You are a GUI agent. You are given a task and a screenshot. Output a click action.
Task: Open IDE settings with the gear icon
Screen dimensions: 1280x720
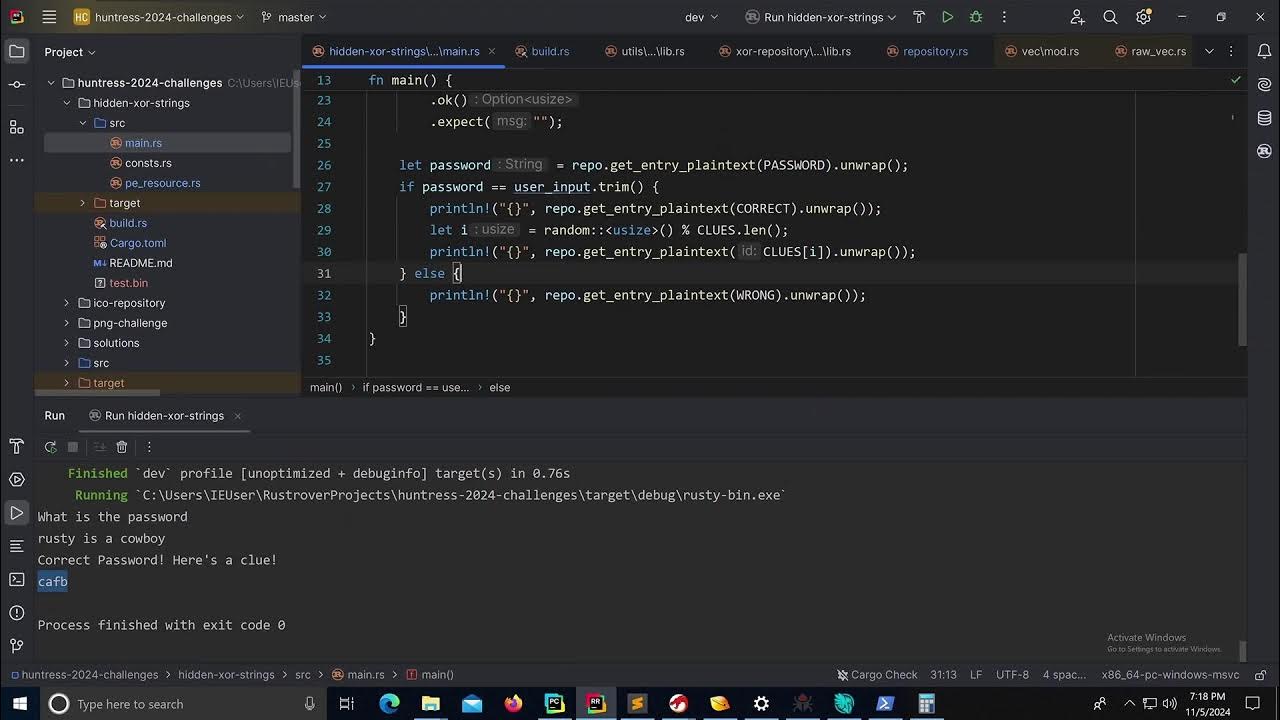click(1143, 17)
